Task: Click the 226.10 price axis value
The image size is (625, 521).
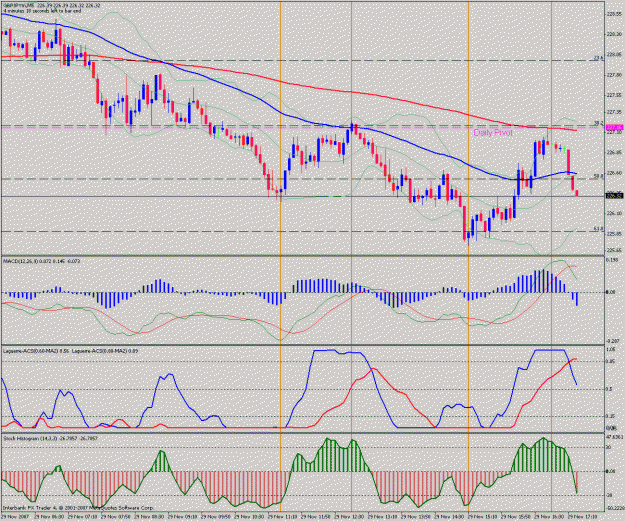Action: pyautogui.click(x=614, y=214)
